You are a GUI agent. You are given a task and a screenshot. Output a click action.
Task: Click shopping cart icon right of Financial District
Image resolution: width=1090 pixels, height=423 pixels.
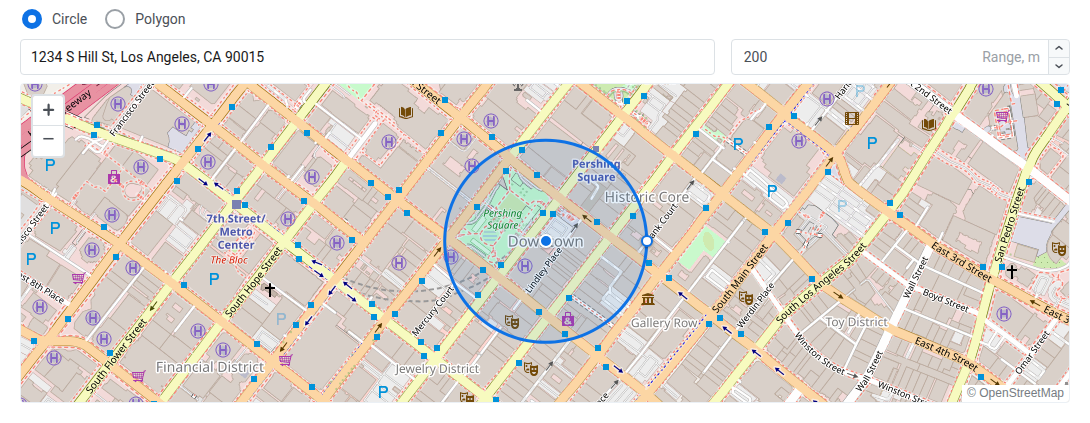pyautogui.click(x=285, y=360)
